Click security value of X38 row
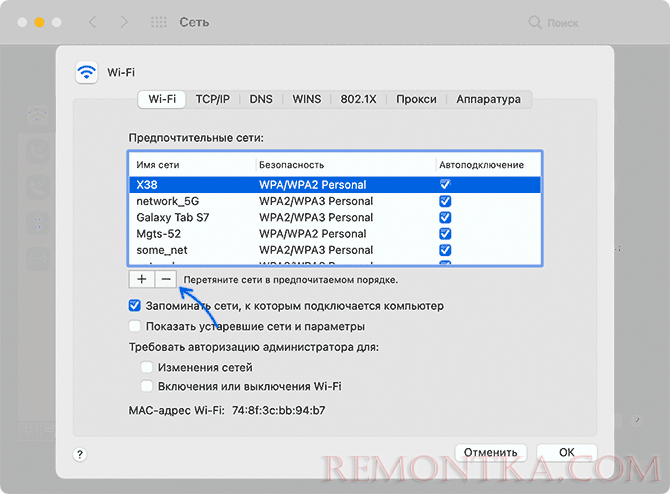Viewport: 670px width, 494px height. click(x=313, y=185)
